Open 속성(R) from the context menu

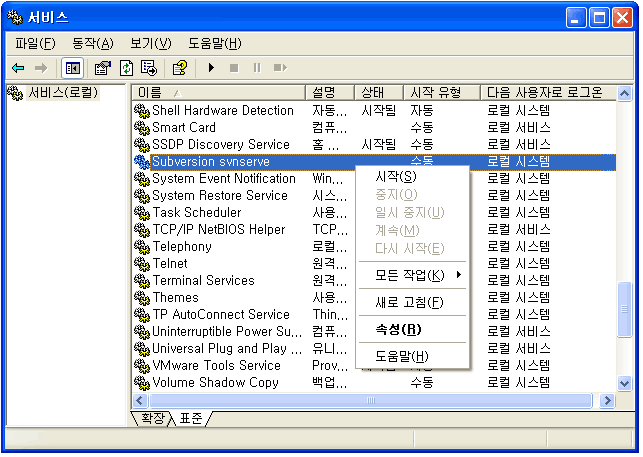(x=398, y=329)
